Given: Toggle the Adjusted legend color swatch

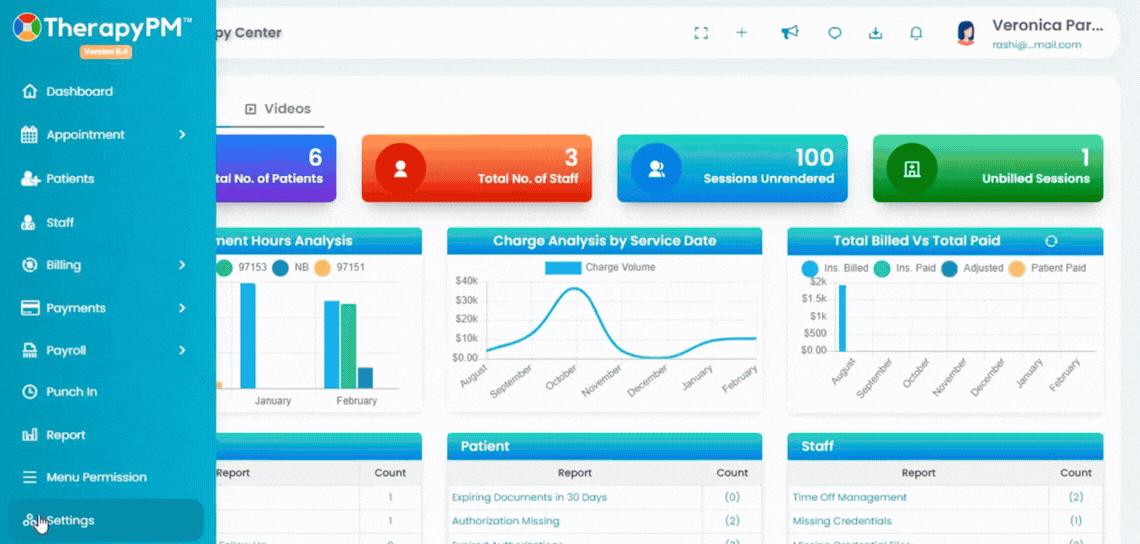Looking at the screenshot, I should pyautogui.click(x=949, y=268).
